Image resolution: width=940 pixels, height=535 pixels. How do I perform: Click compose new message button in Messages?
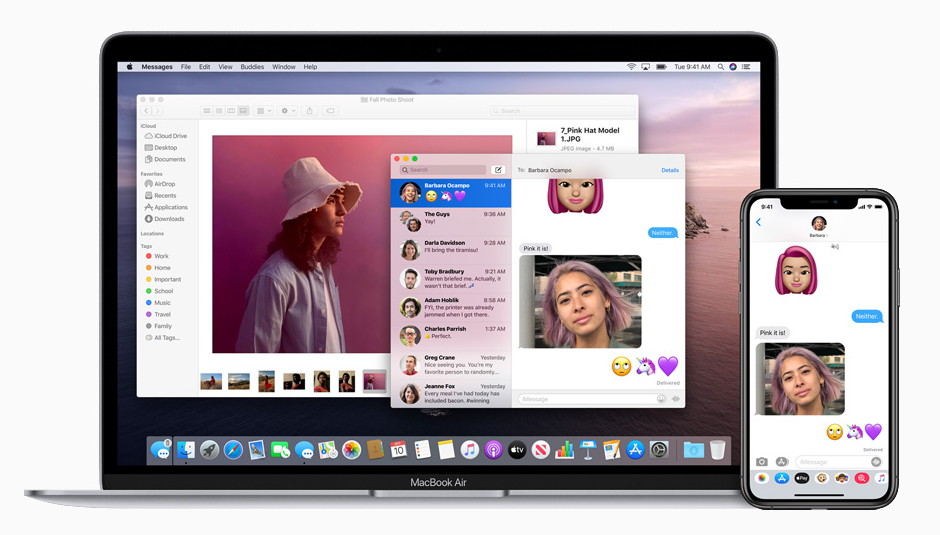(498, 170)
